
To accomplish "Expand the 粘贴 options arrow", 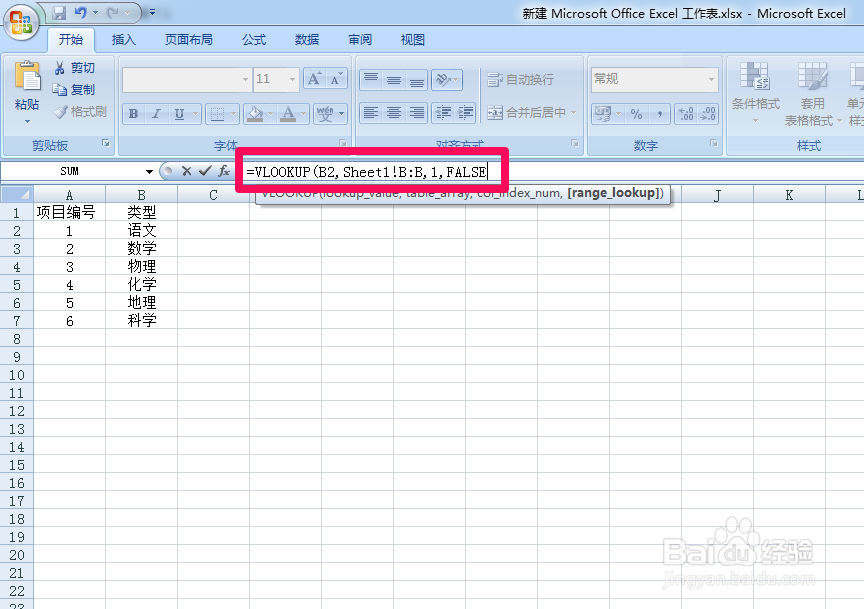I will [x=27, y=121].
